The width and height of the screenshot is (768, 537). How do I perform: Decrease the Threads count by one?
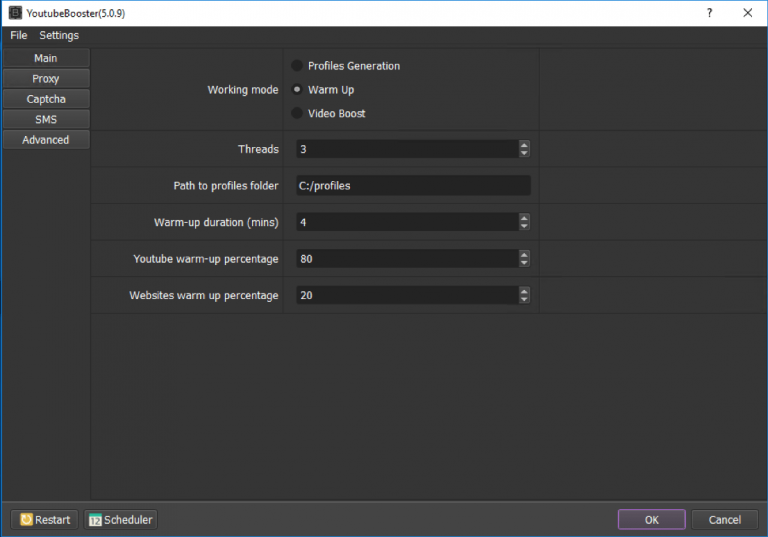tap(524, 153)
